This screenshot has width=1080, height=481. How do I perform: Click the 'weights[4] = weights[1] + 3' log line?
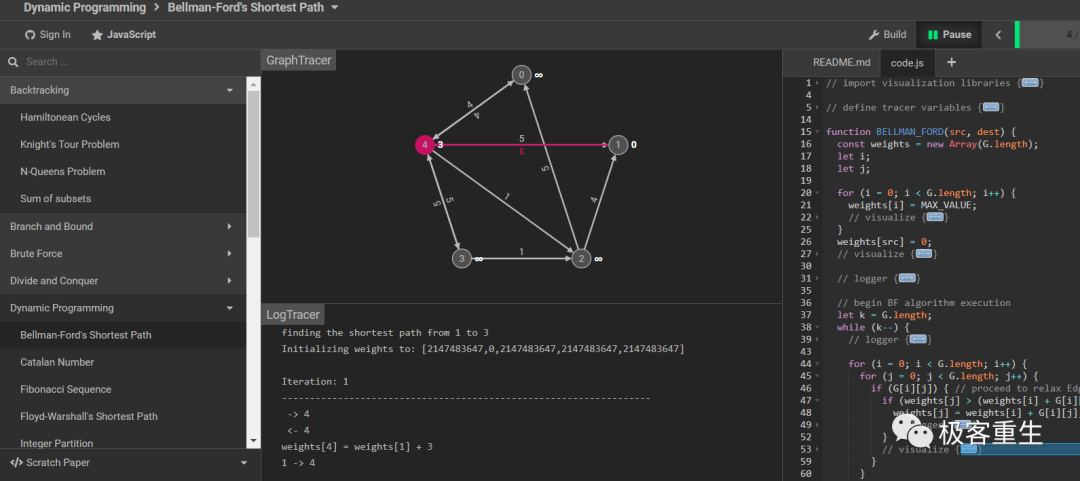(357, 447)
